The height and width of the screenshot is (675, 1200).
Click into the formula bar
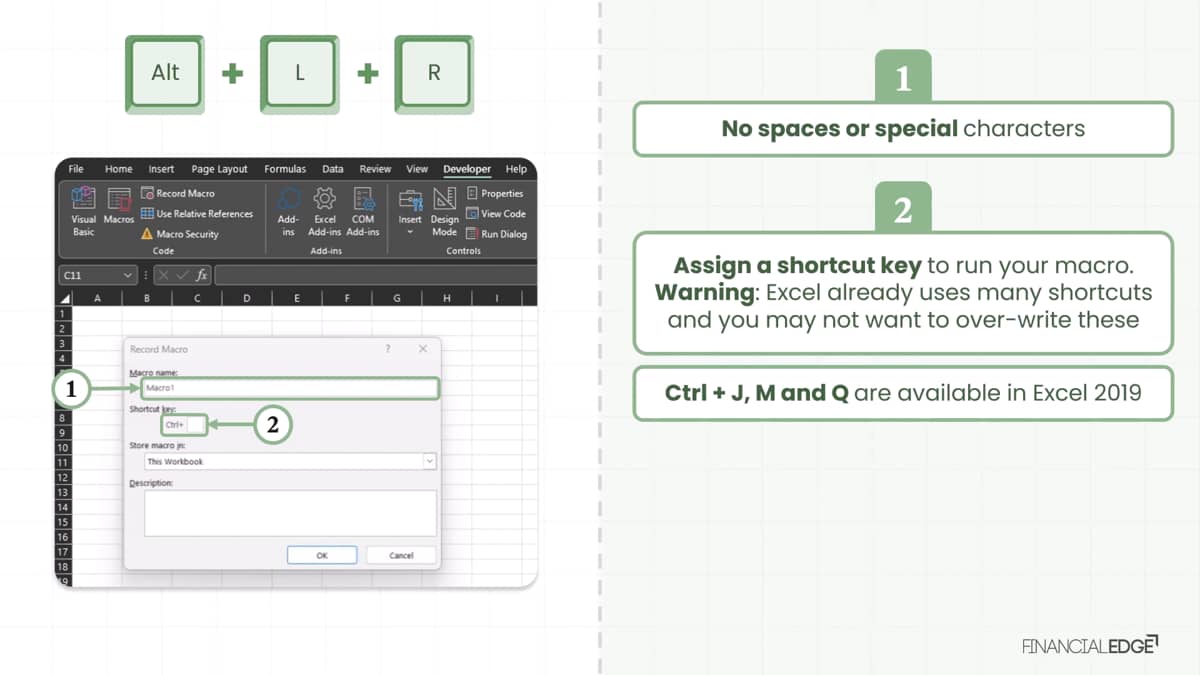tap(375, 275)
